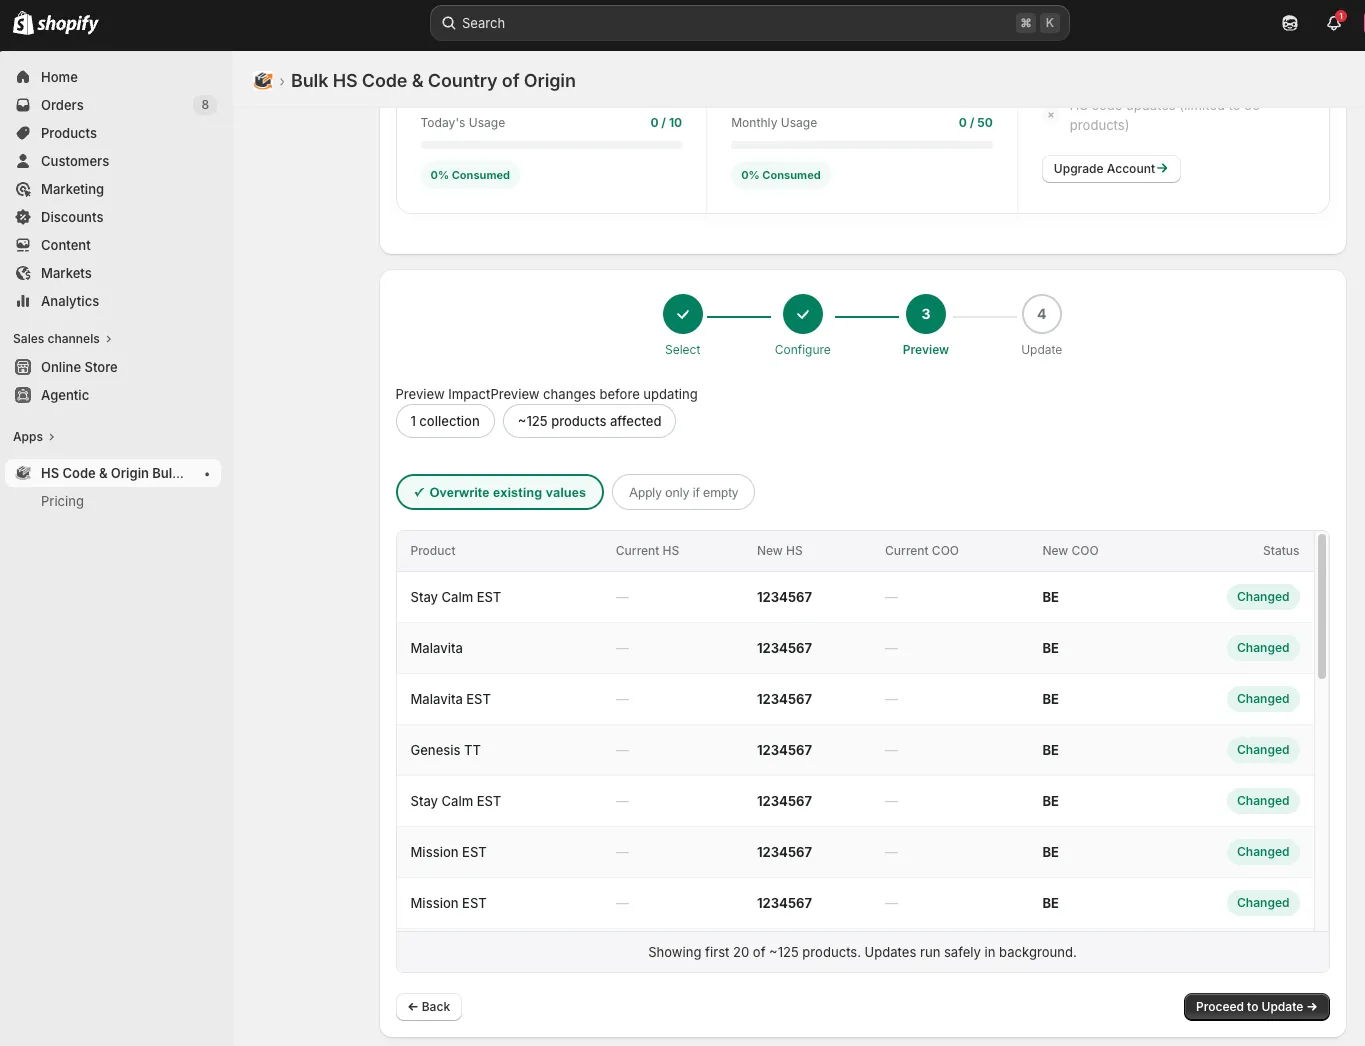Click the Customers person icon
Image resolution: width=1365 pixels, height=1046 pixels.
(23, 161)
